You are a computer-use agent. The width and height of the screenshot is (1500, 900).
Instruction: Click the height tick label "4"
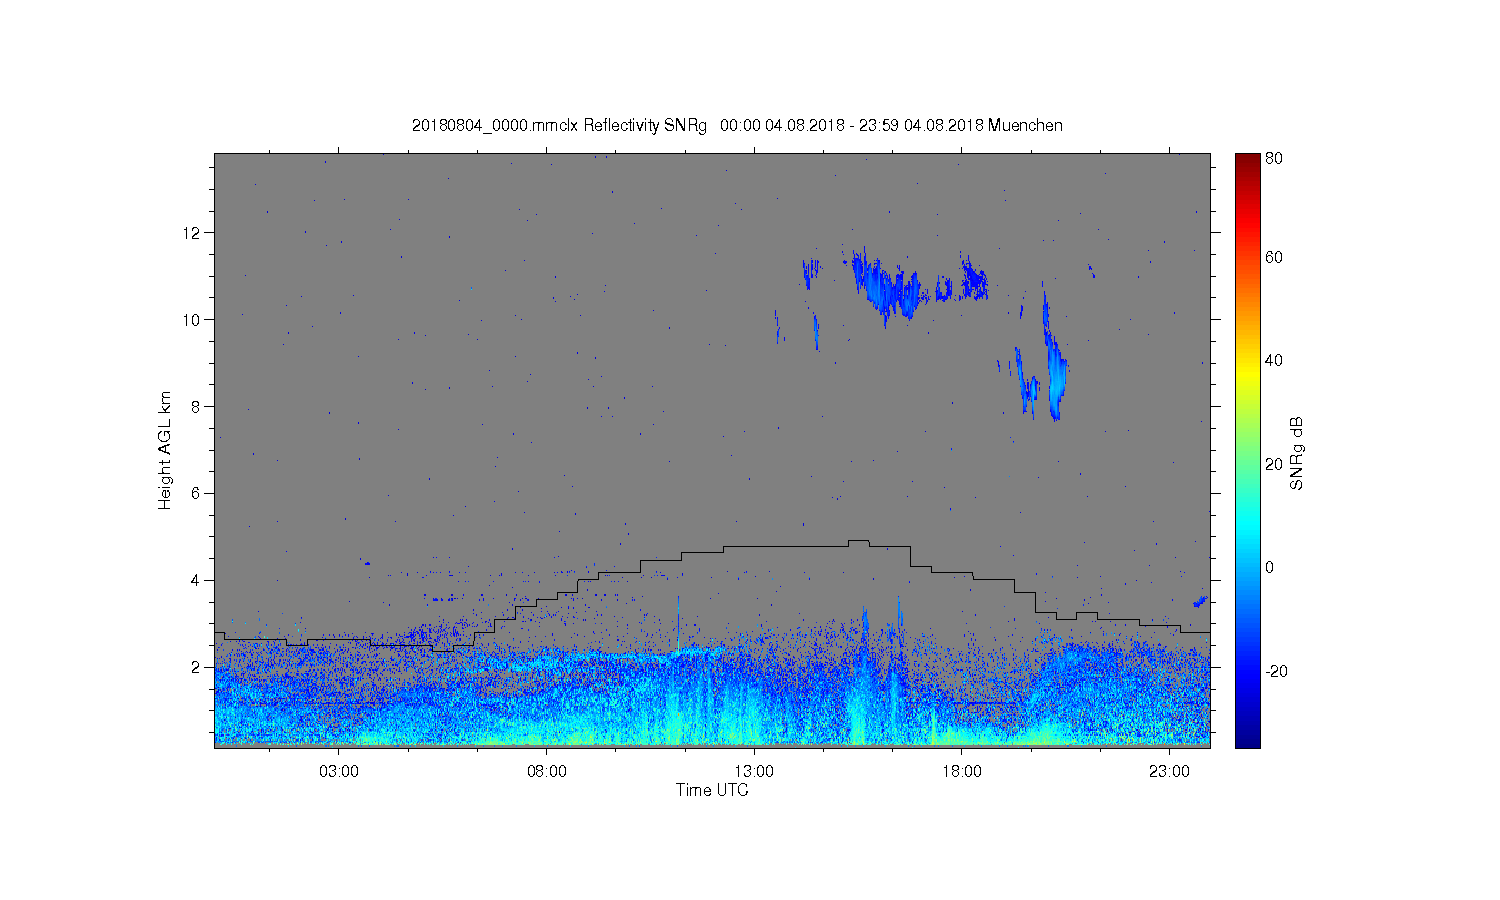click(x=197, y=580)
